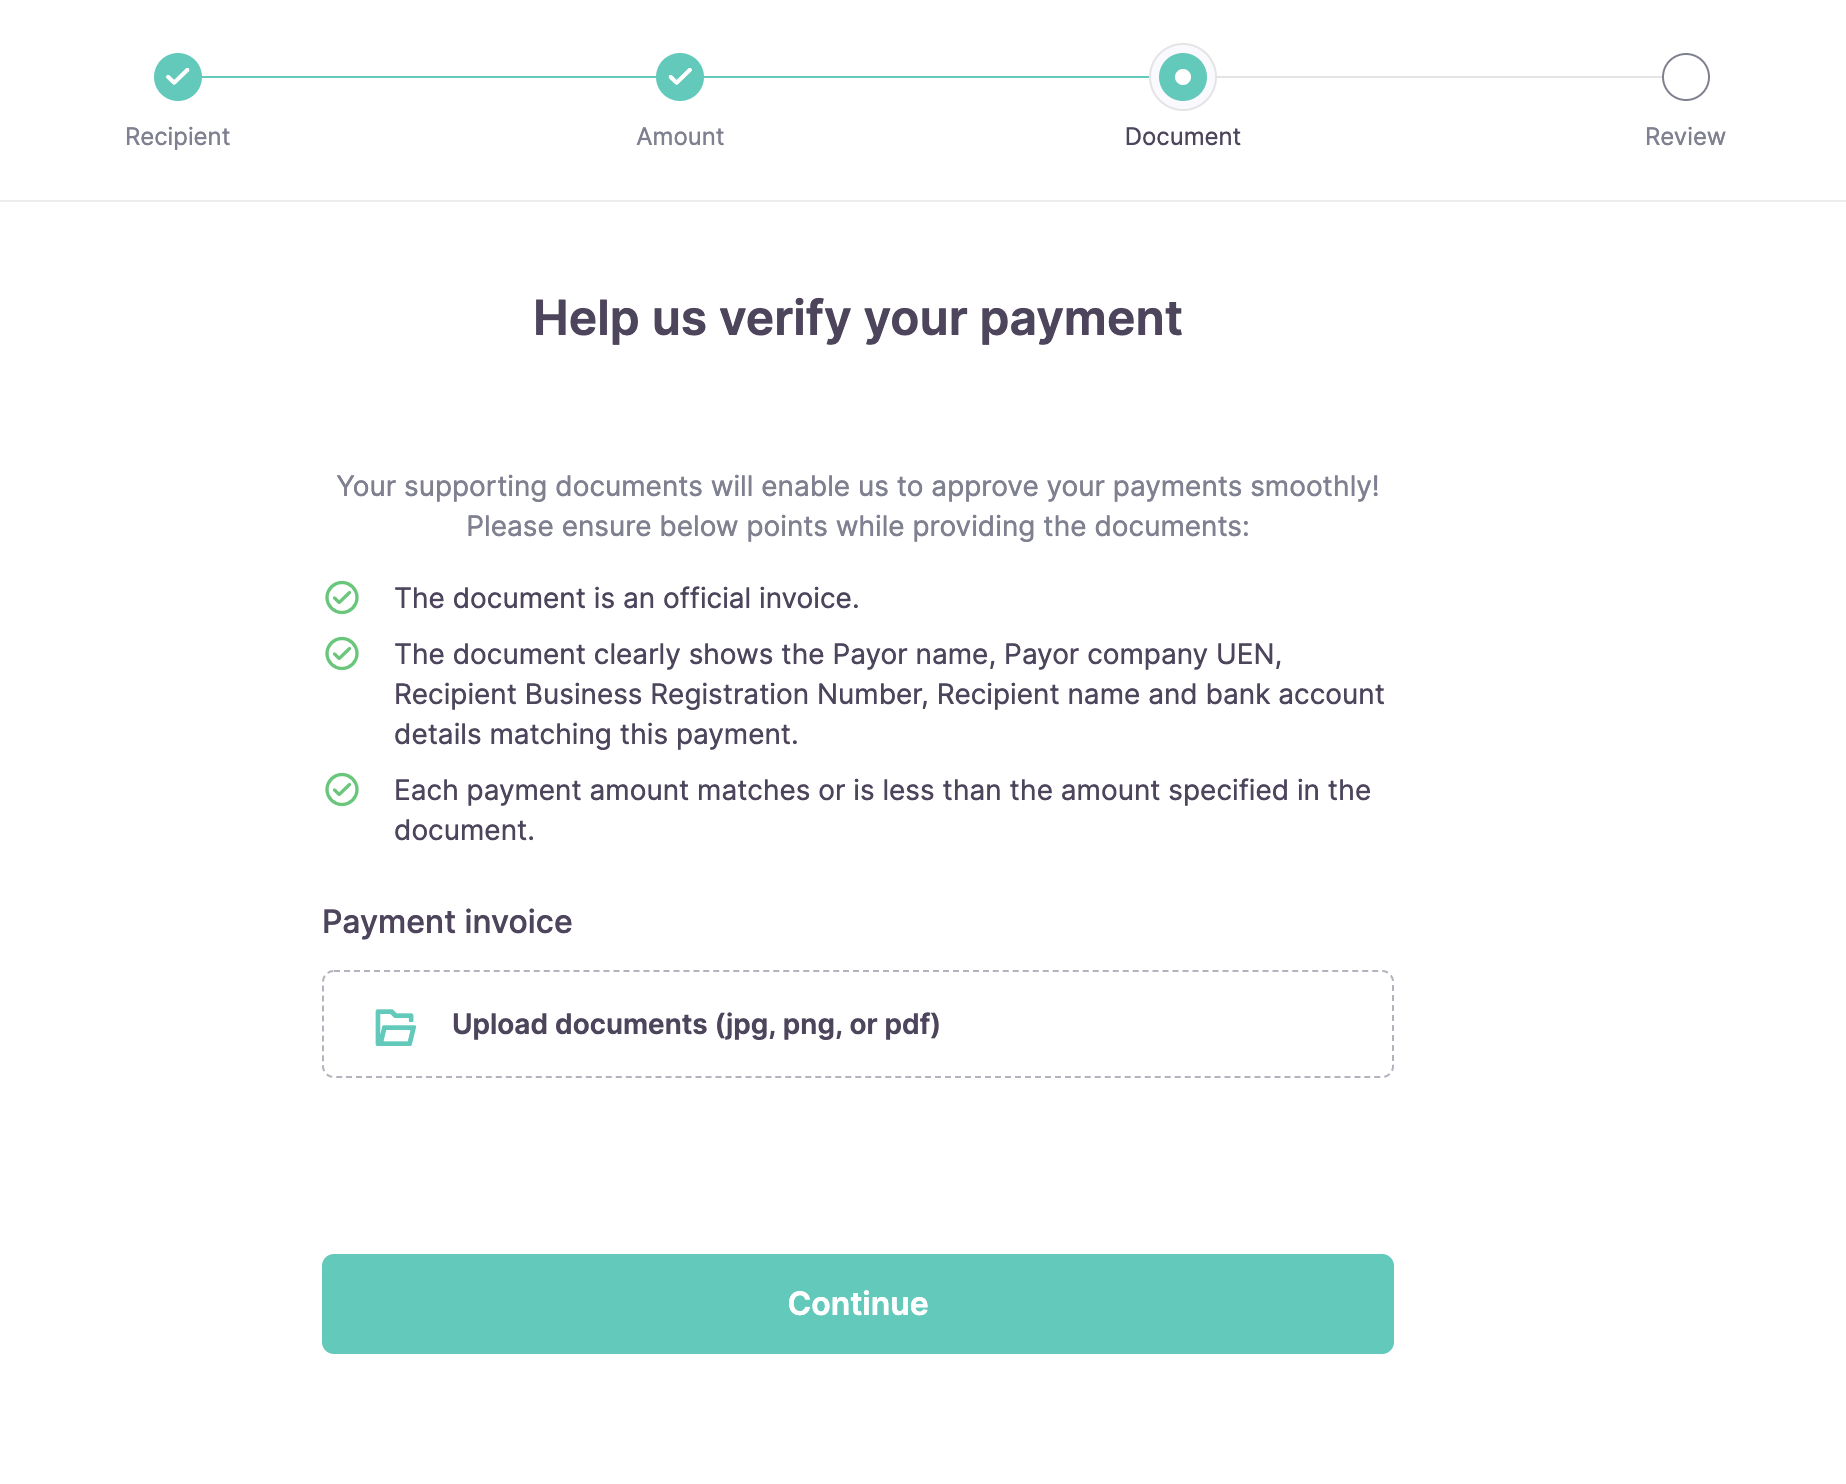Go to the Amount step label
The height and width of the screenshot is (1484, 1846).
[x=680, y=137]
